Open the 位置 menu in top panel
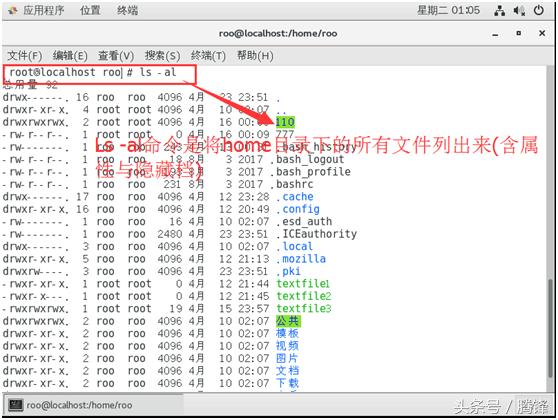This screenshot has height=420, width=558. pyautogui.click(x=90, y=10)
